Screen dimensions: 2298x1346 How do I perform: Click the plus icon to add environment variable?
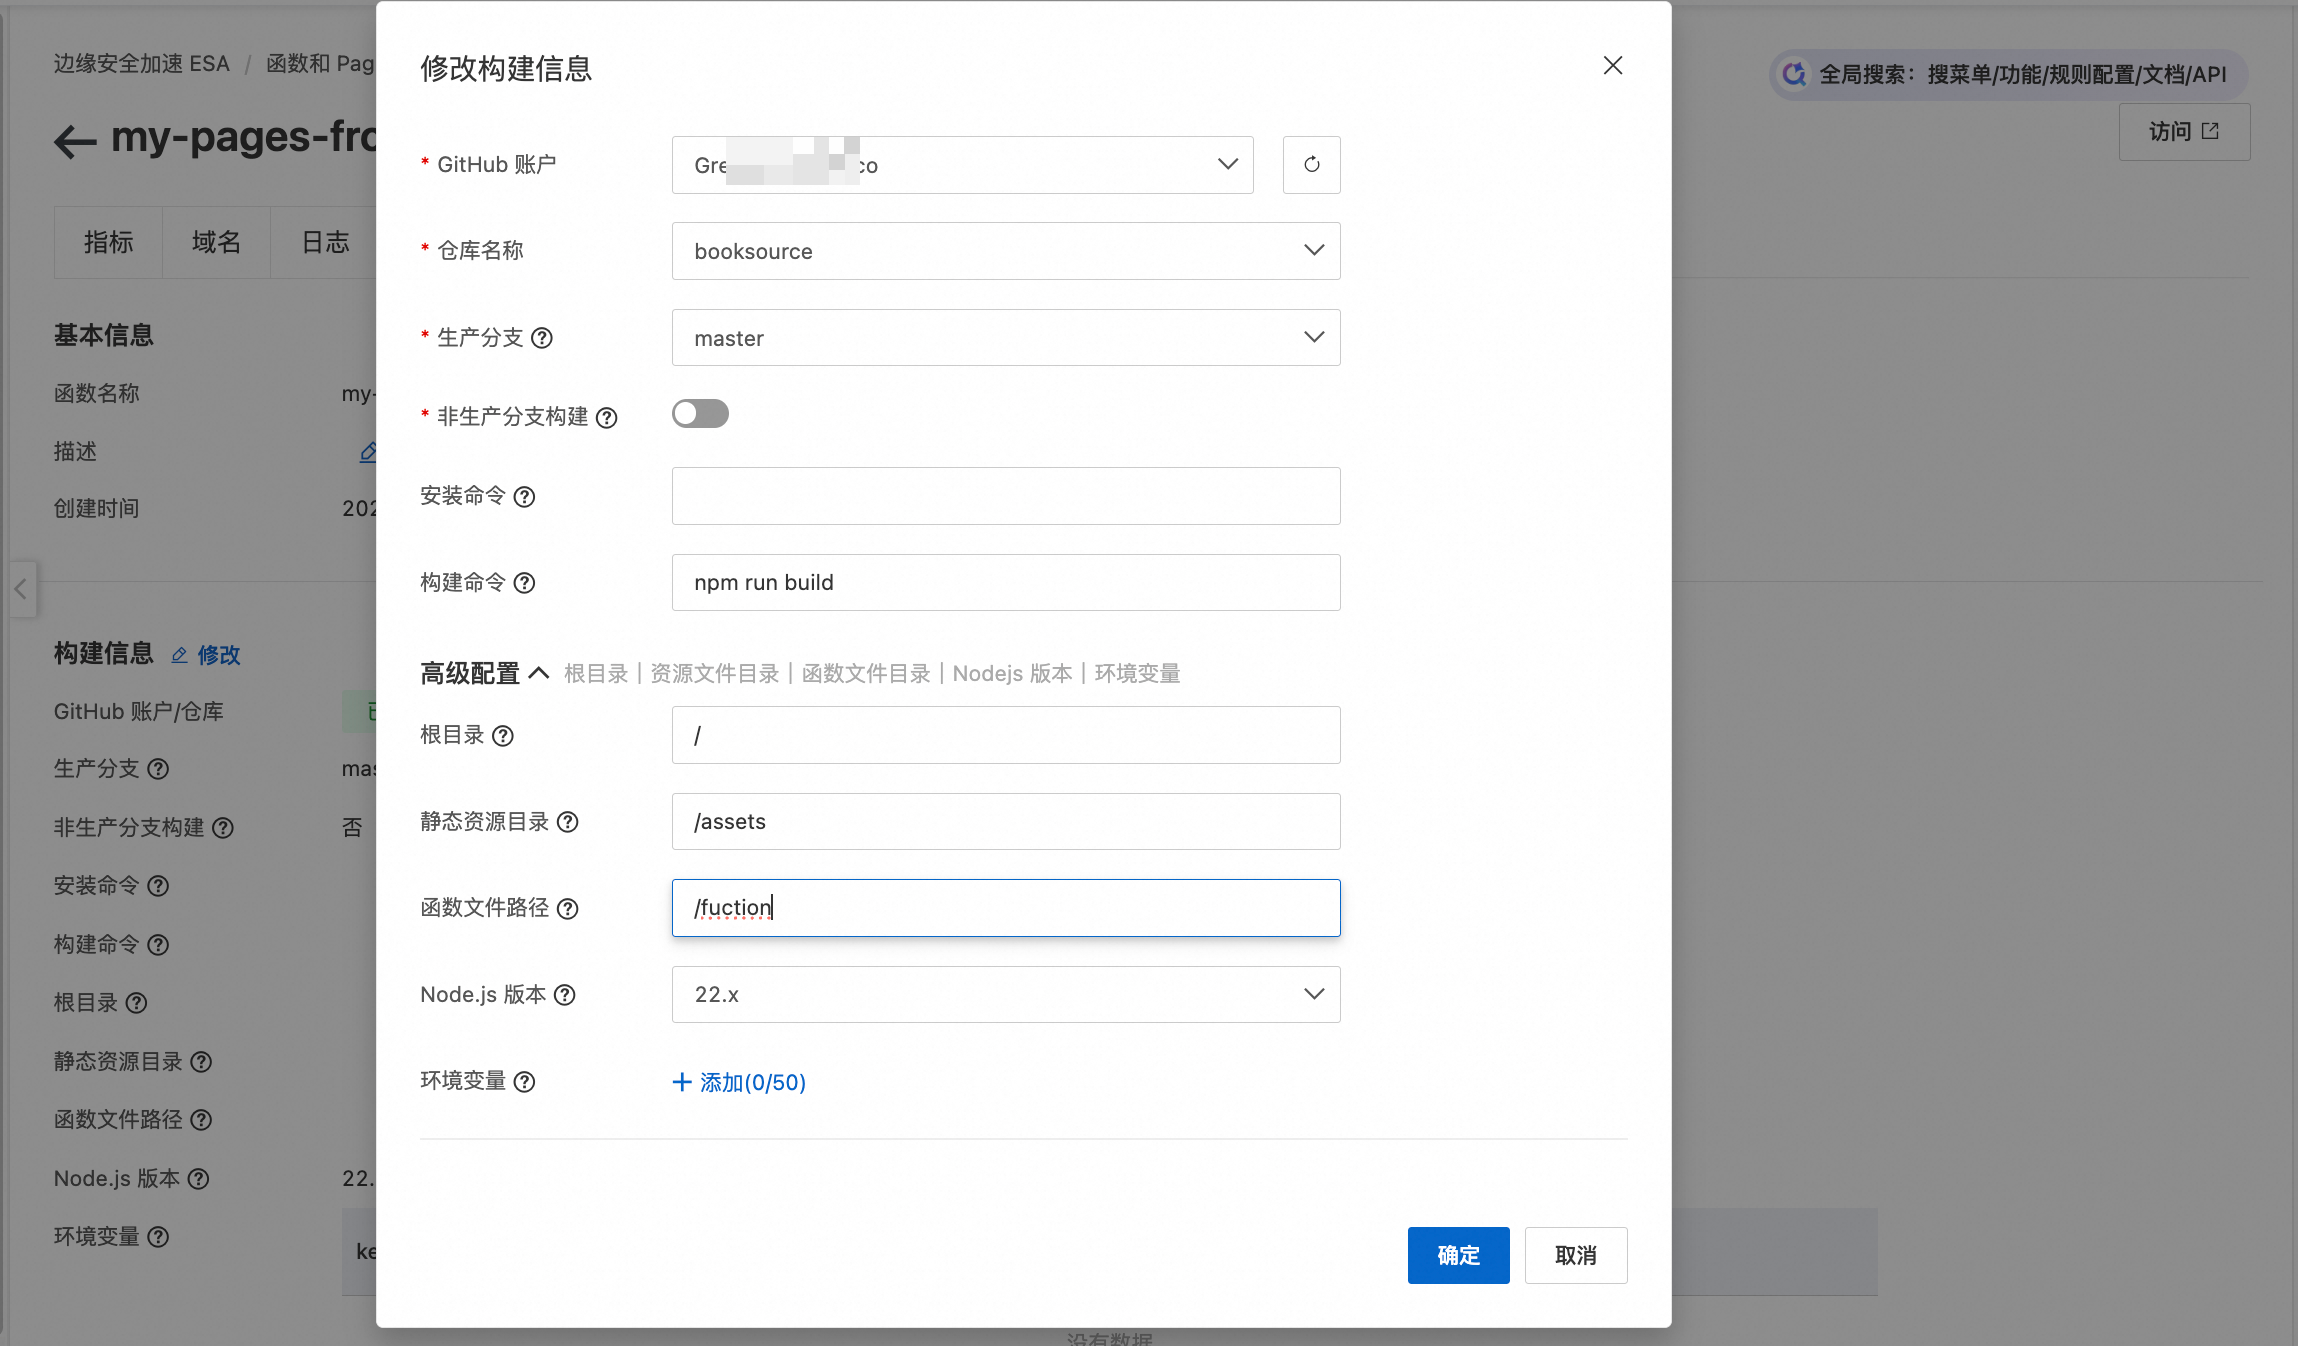(x=682, y=1082)
